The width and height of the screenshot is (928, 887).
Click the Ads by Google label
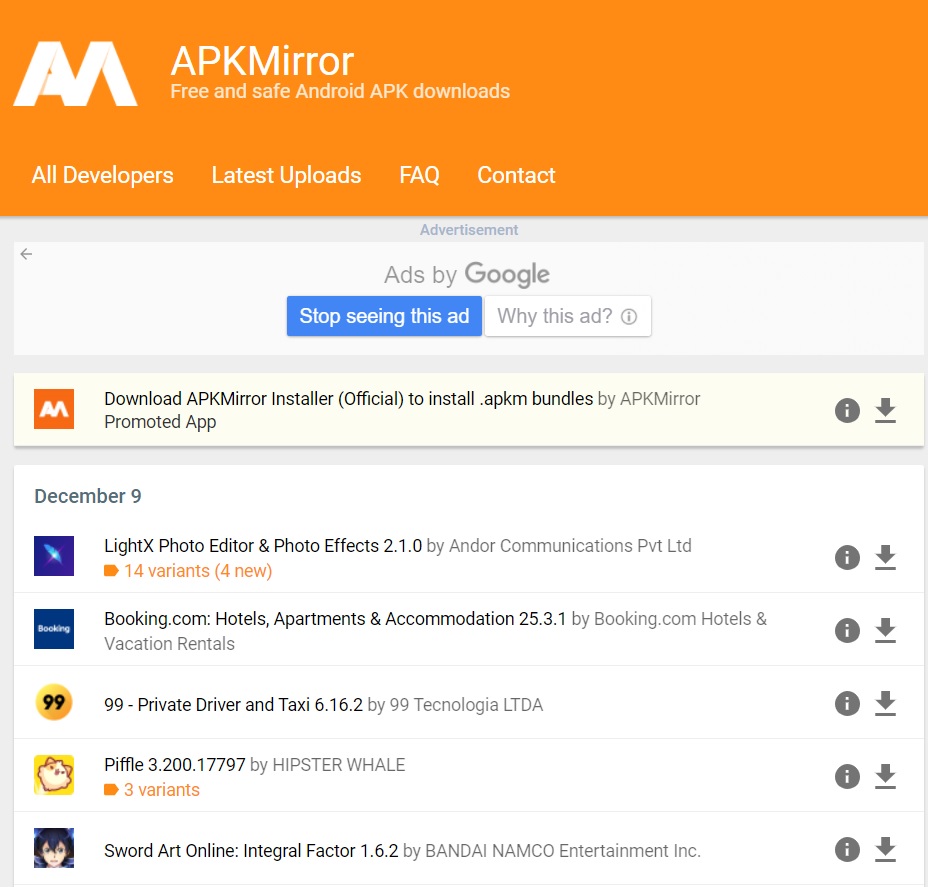467,275
